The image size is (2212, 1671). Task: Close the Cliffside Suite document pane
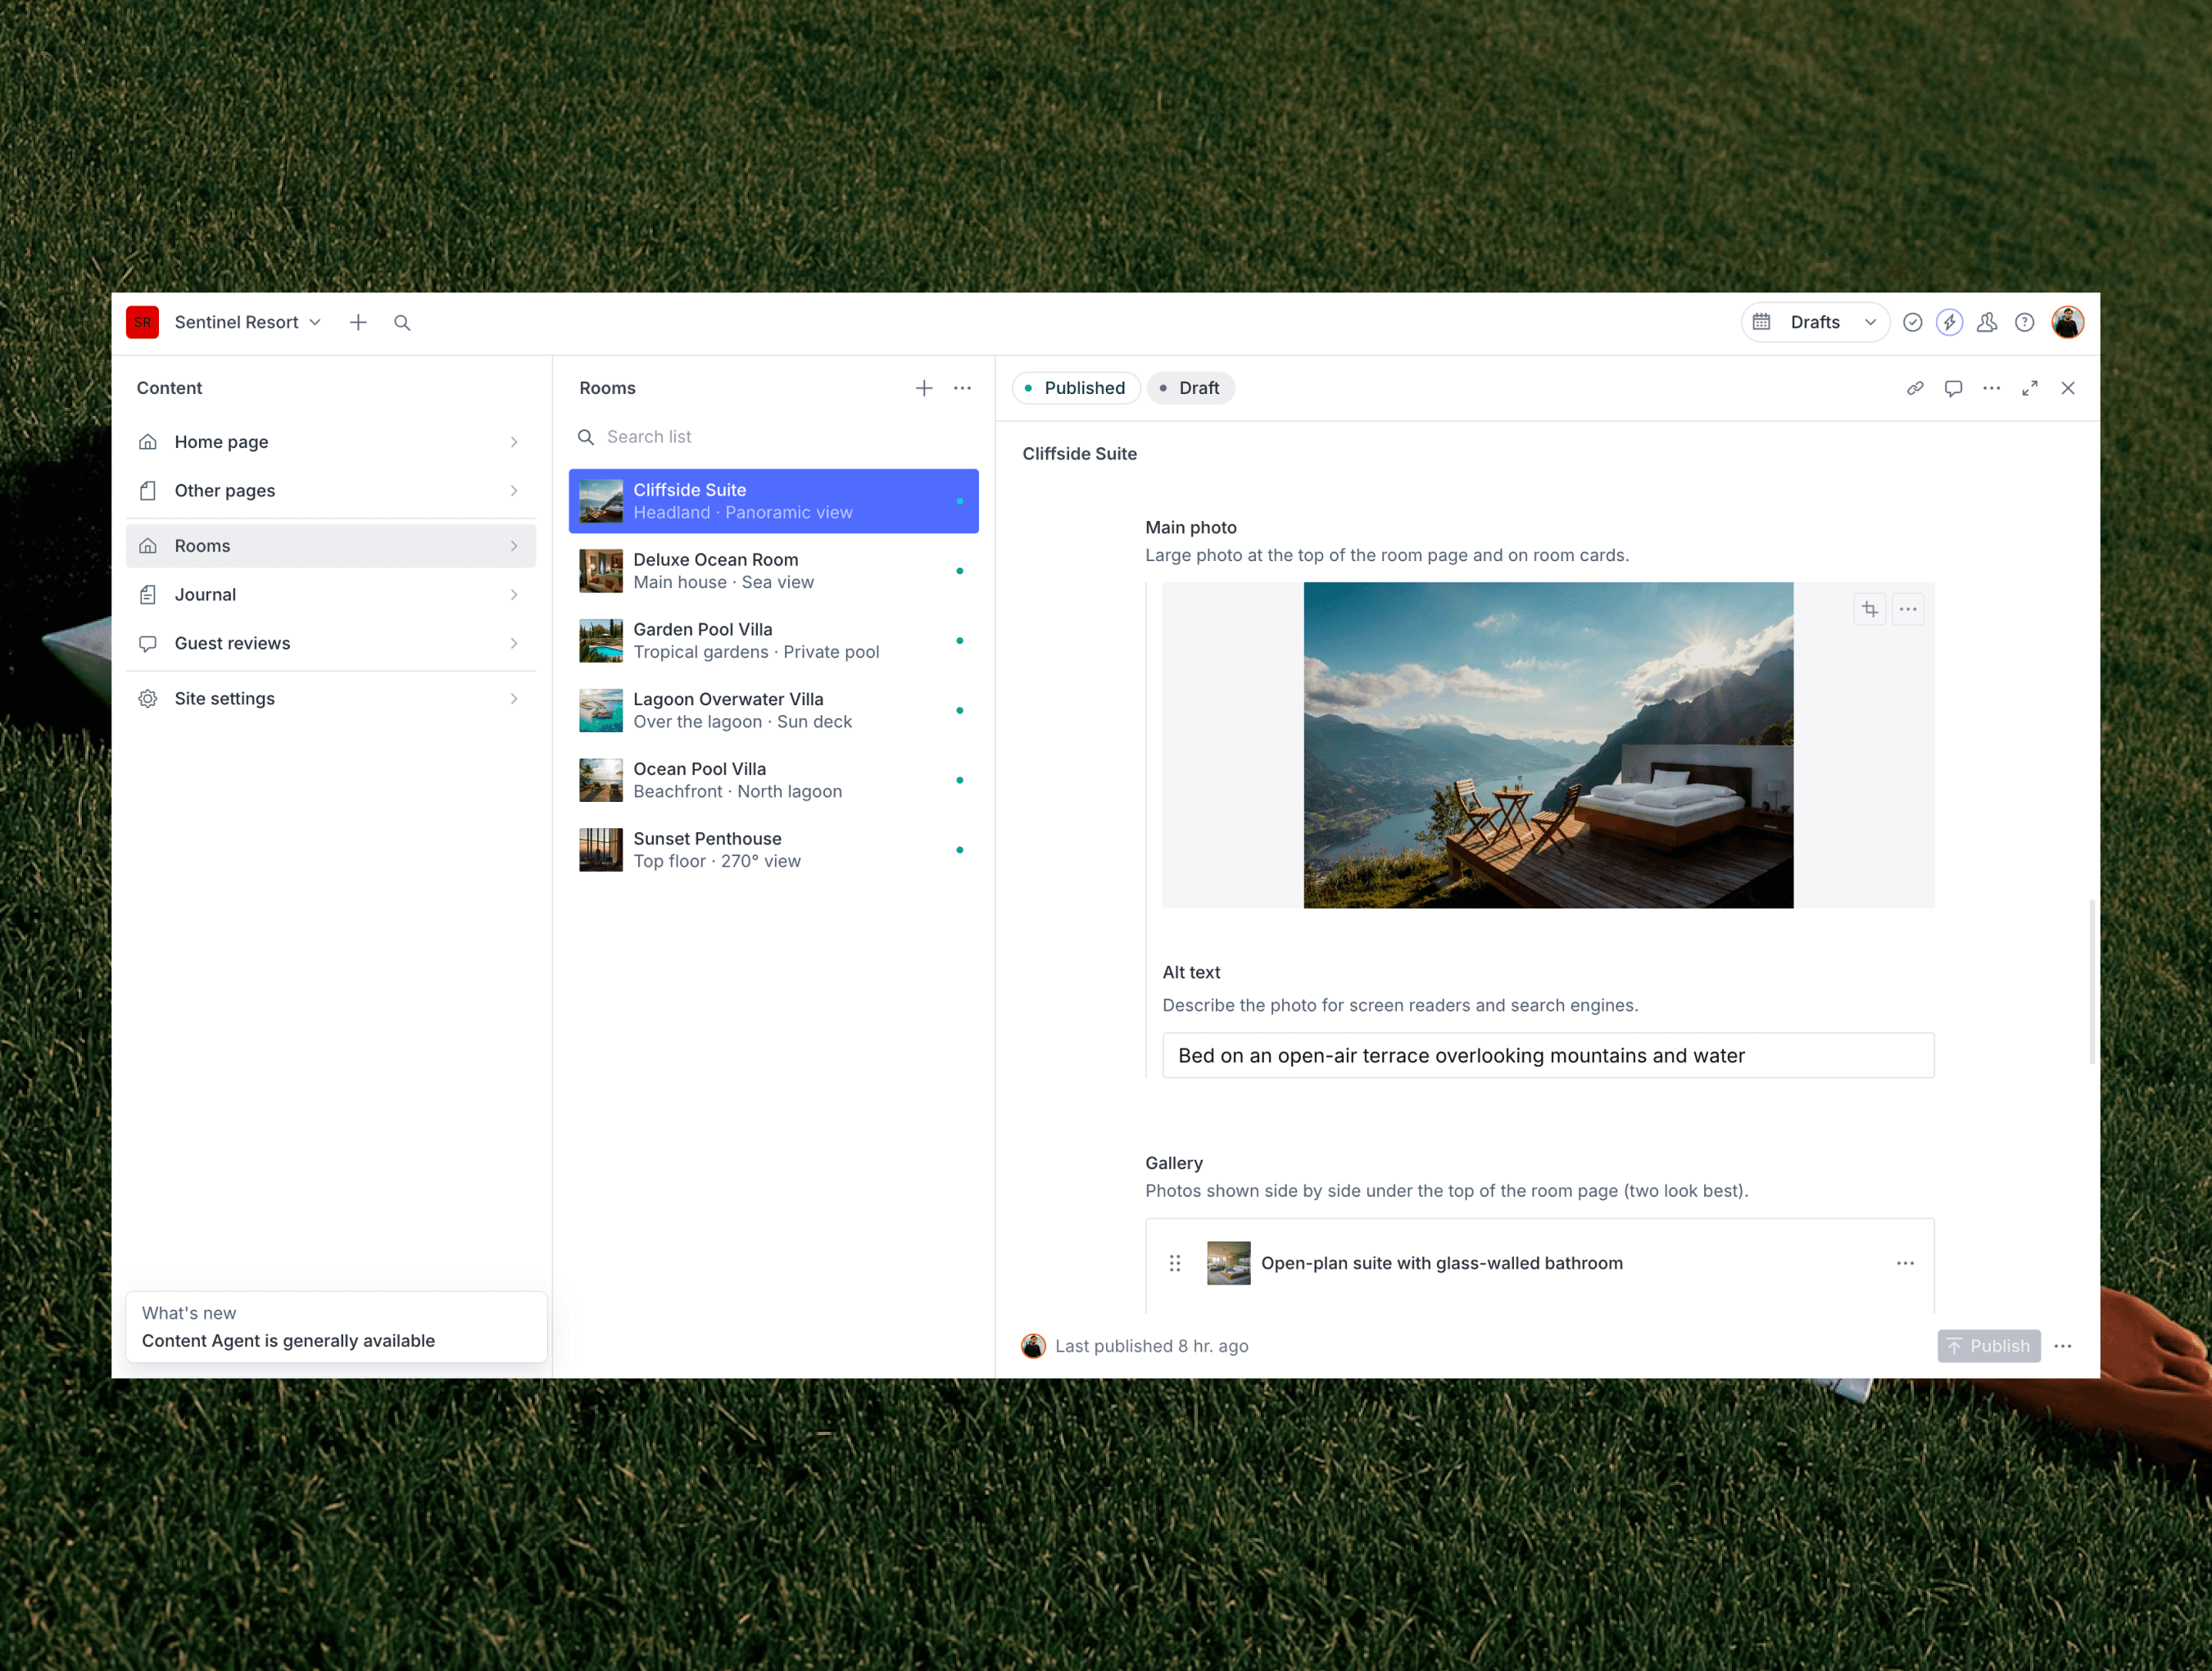pos(2068,388)
